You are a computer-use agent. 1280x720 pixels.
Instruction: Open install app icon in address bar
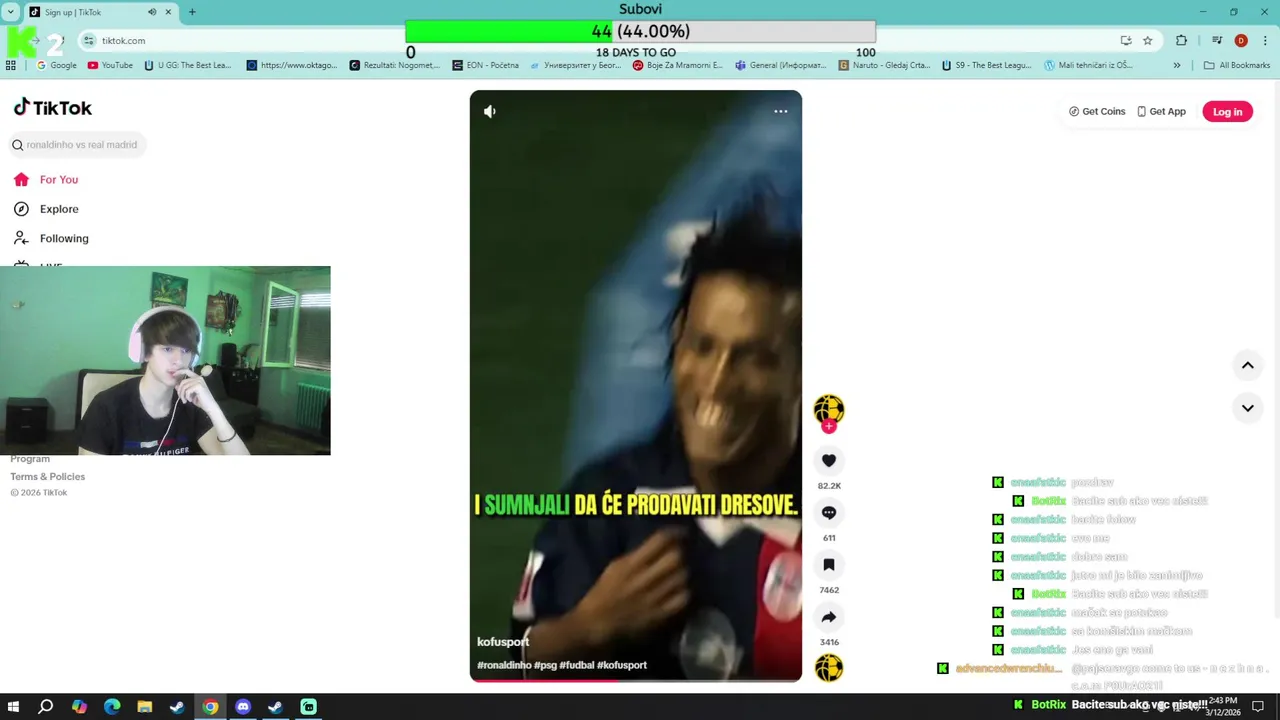1126,41
